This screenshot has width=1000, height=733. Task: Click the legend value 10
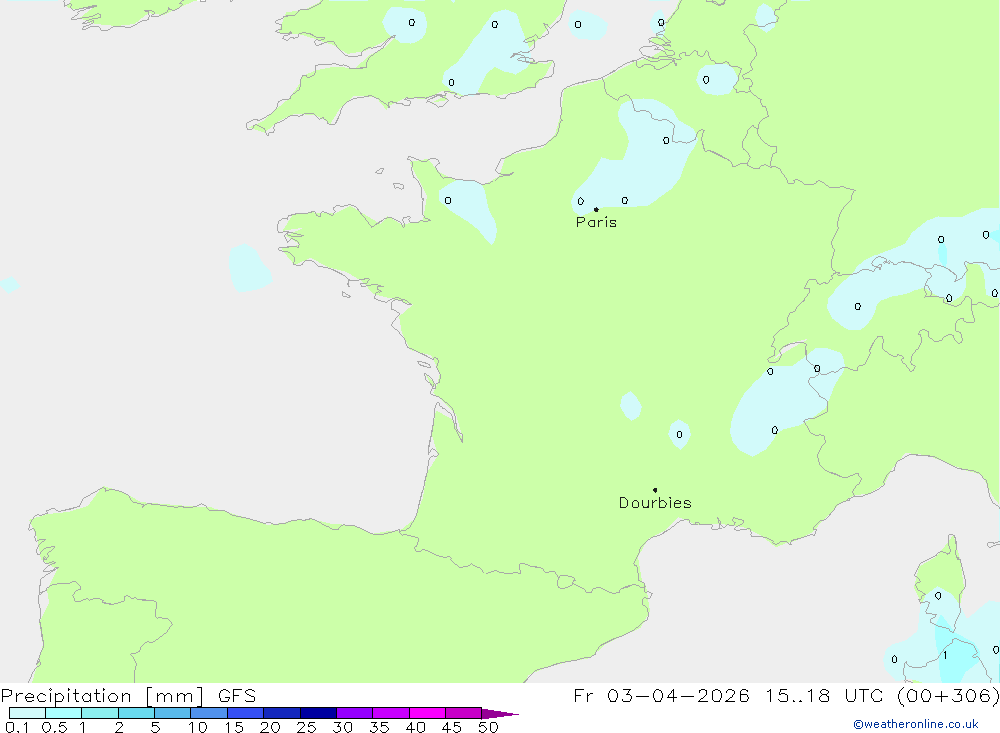click(x=198, y=727)
